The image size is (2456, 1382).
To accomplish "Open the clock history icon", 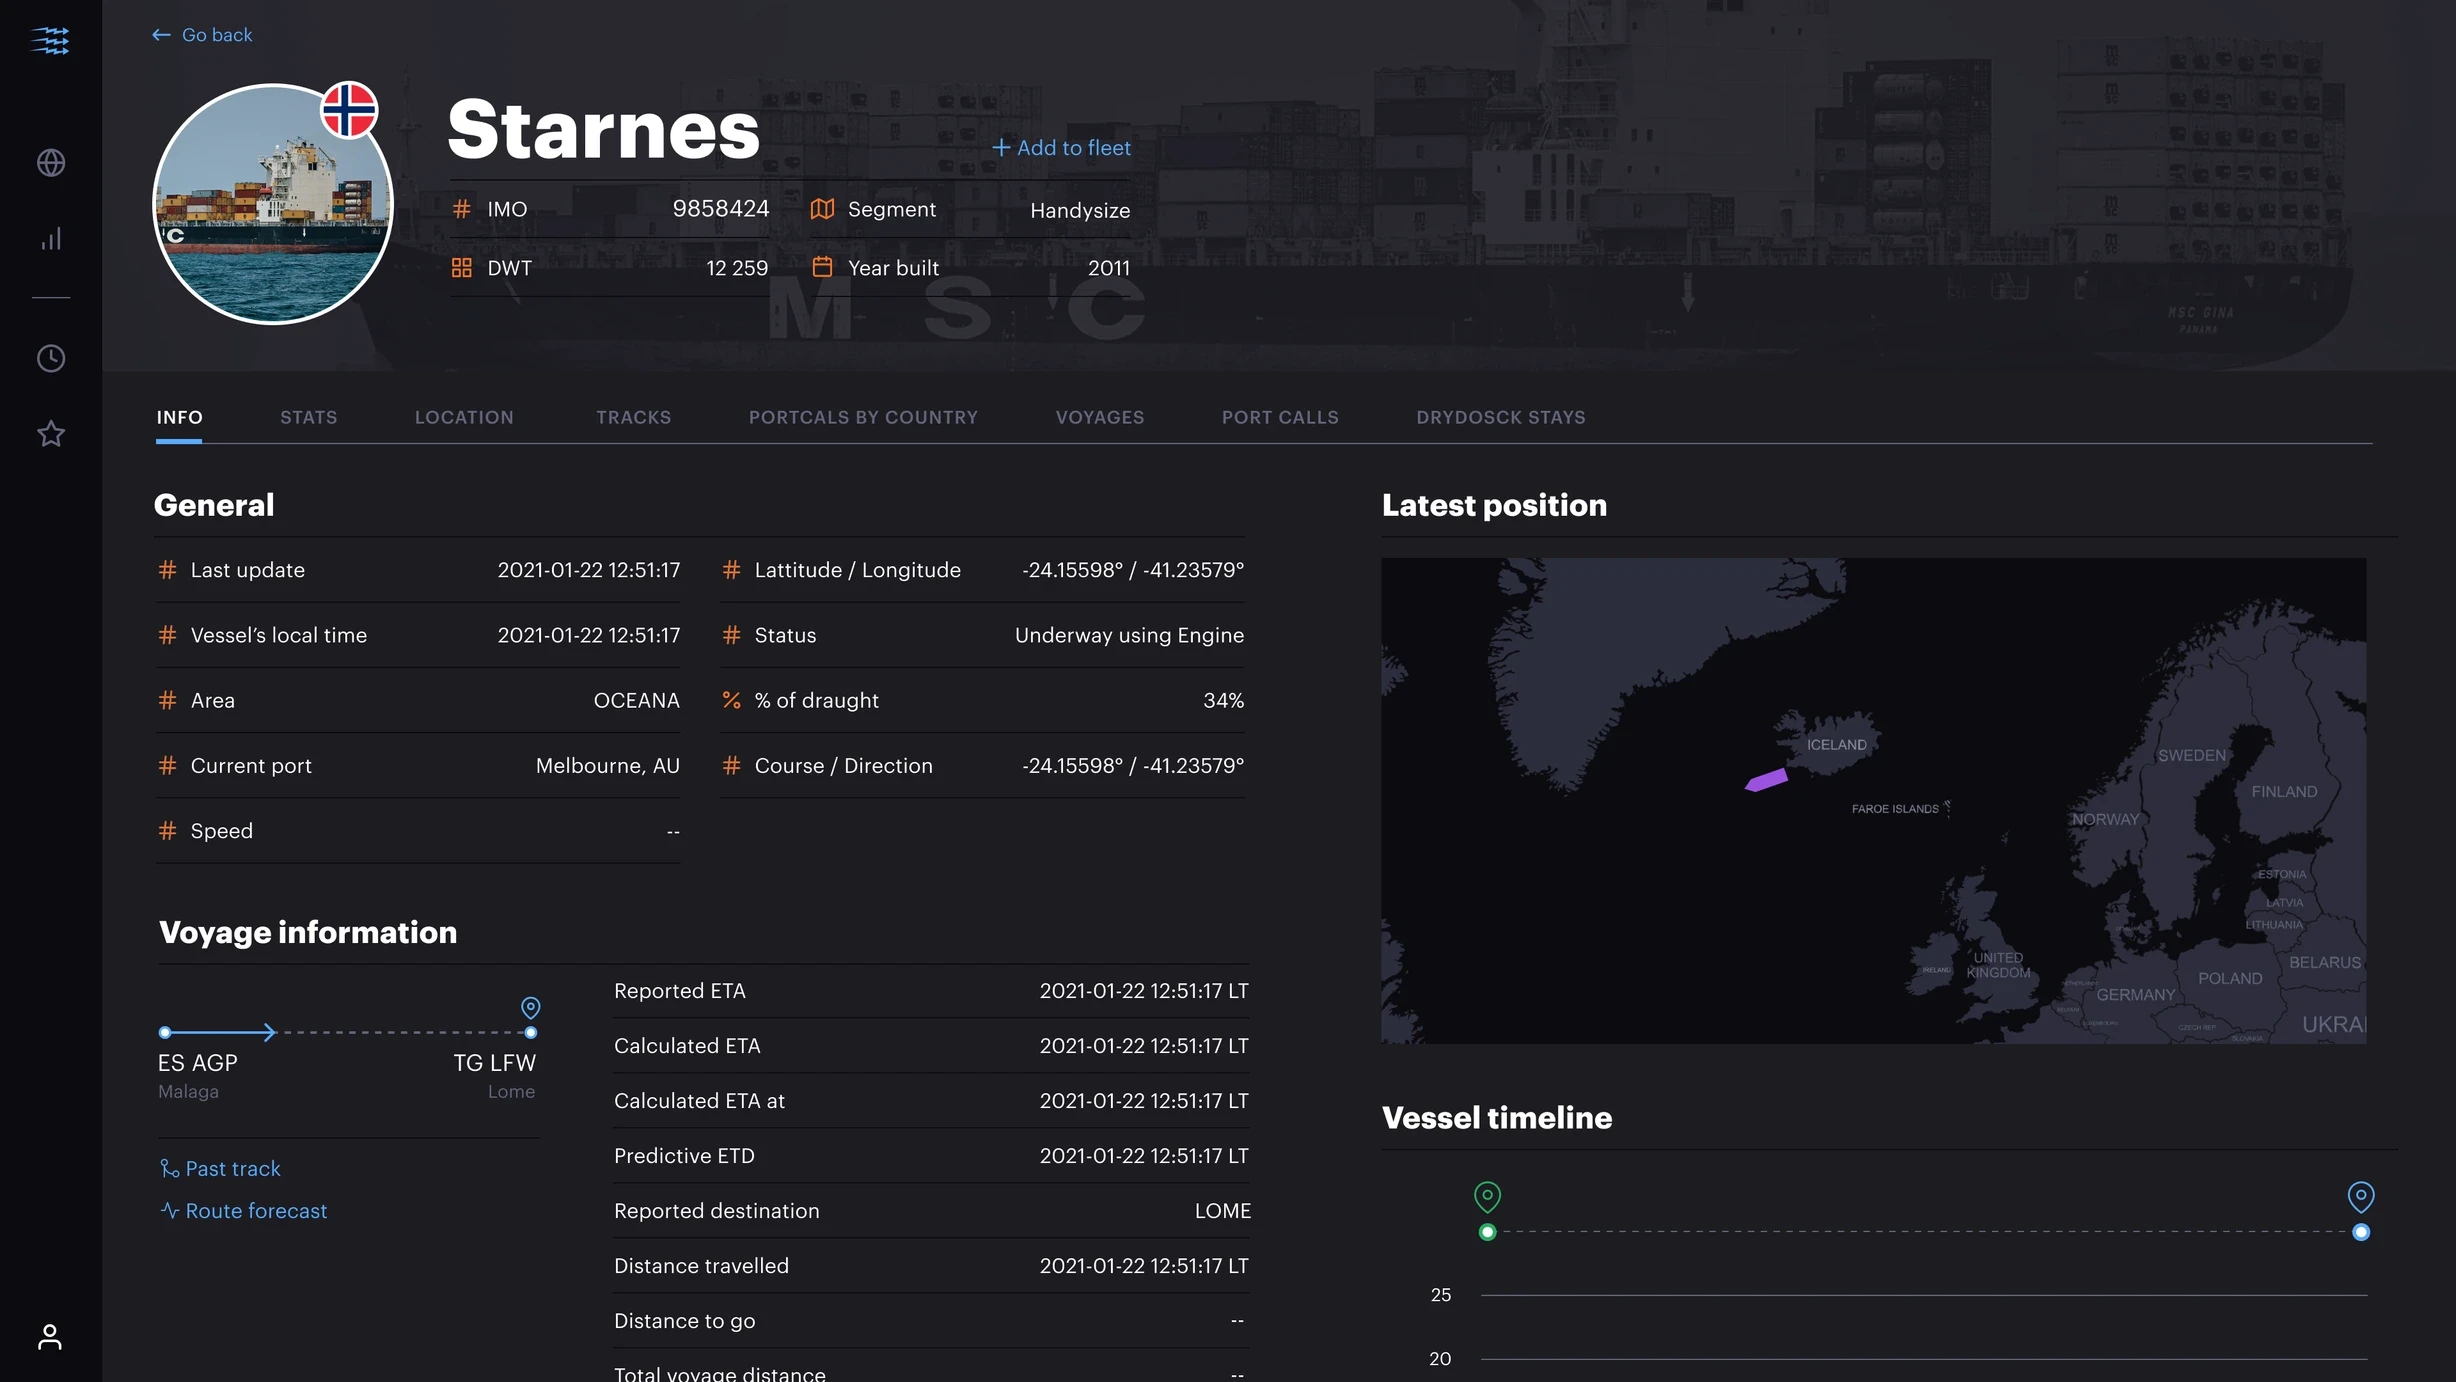I will [51, 358].
